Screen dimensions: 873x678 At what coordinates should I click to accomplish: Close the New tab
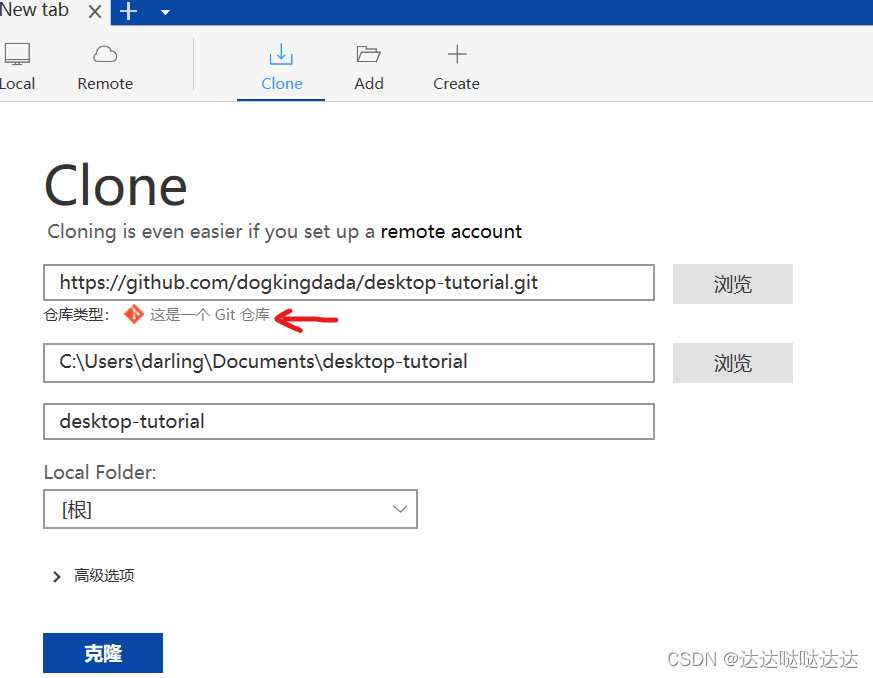[x=95, y=12]
